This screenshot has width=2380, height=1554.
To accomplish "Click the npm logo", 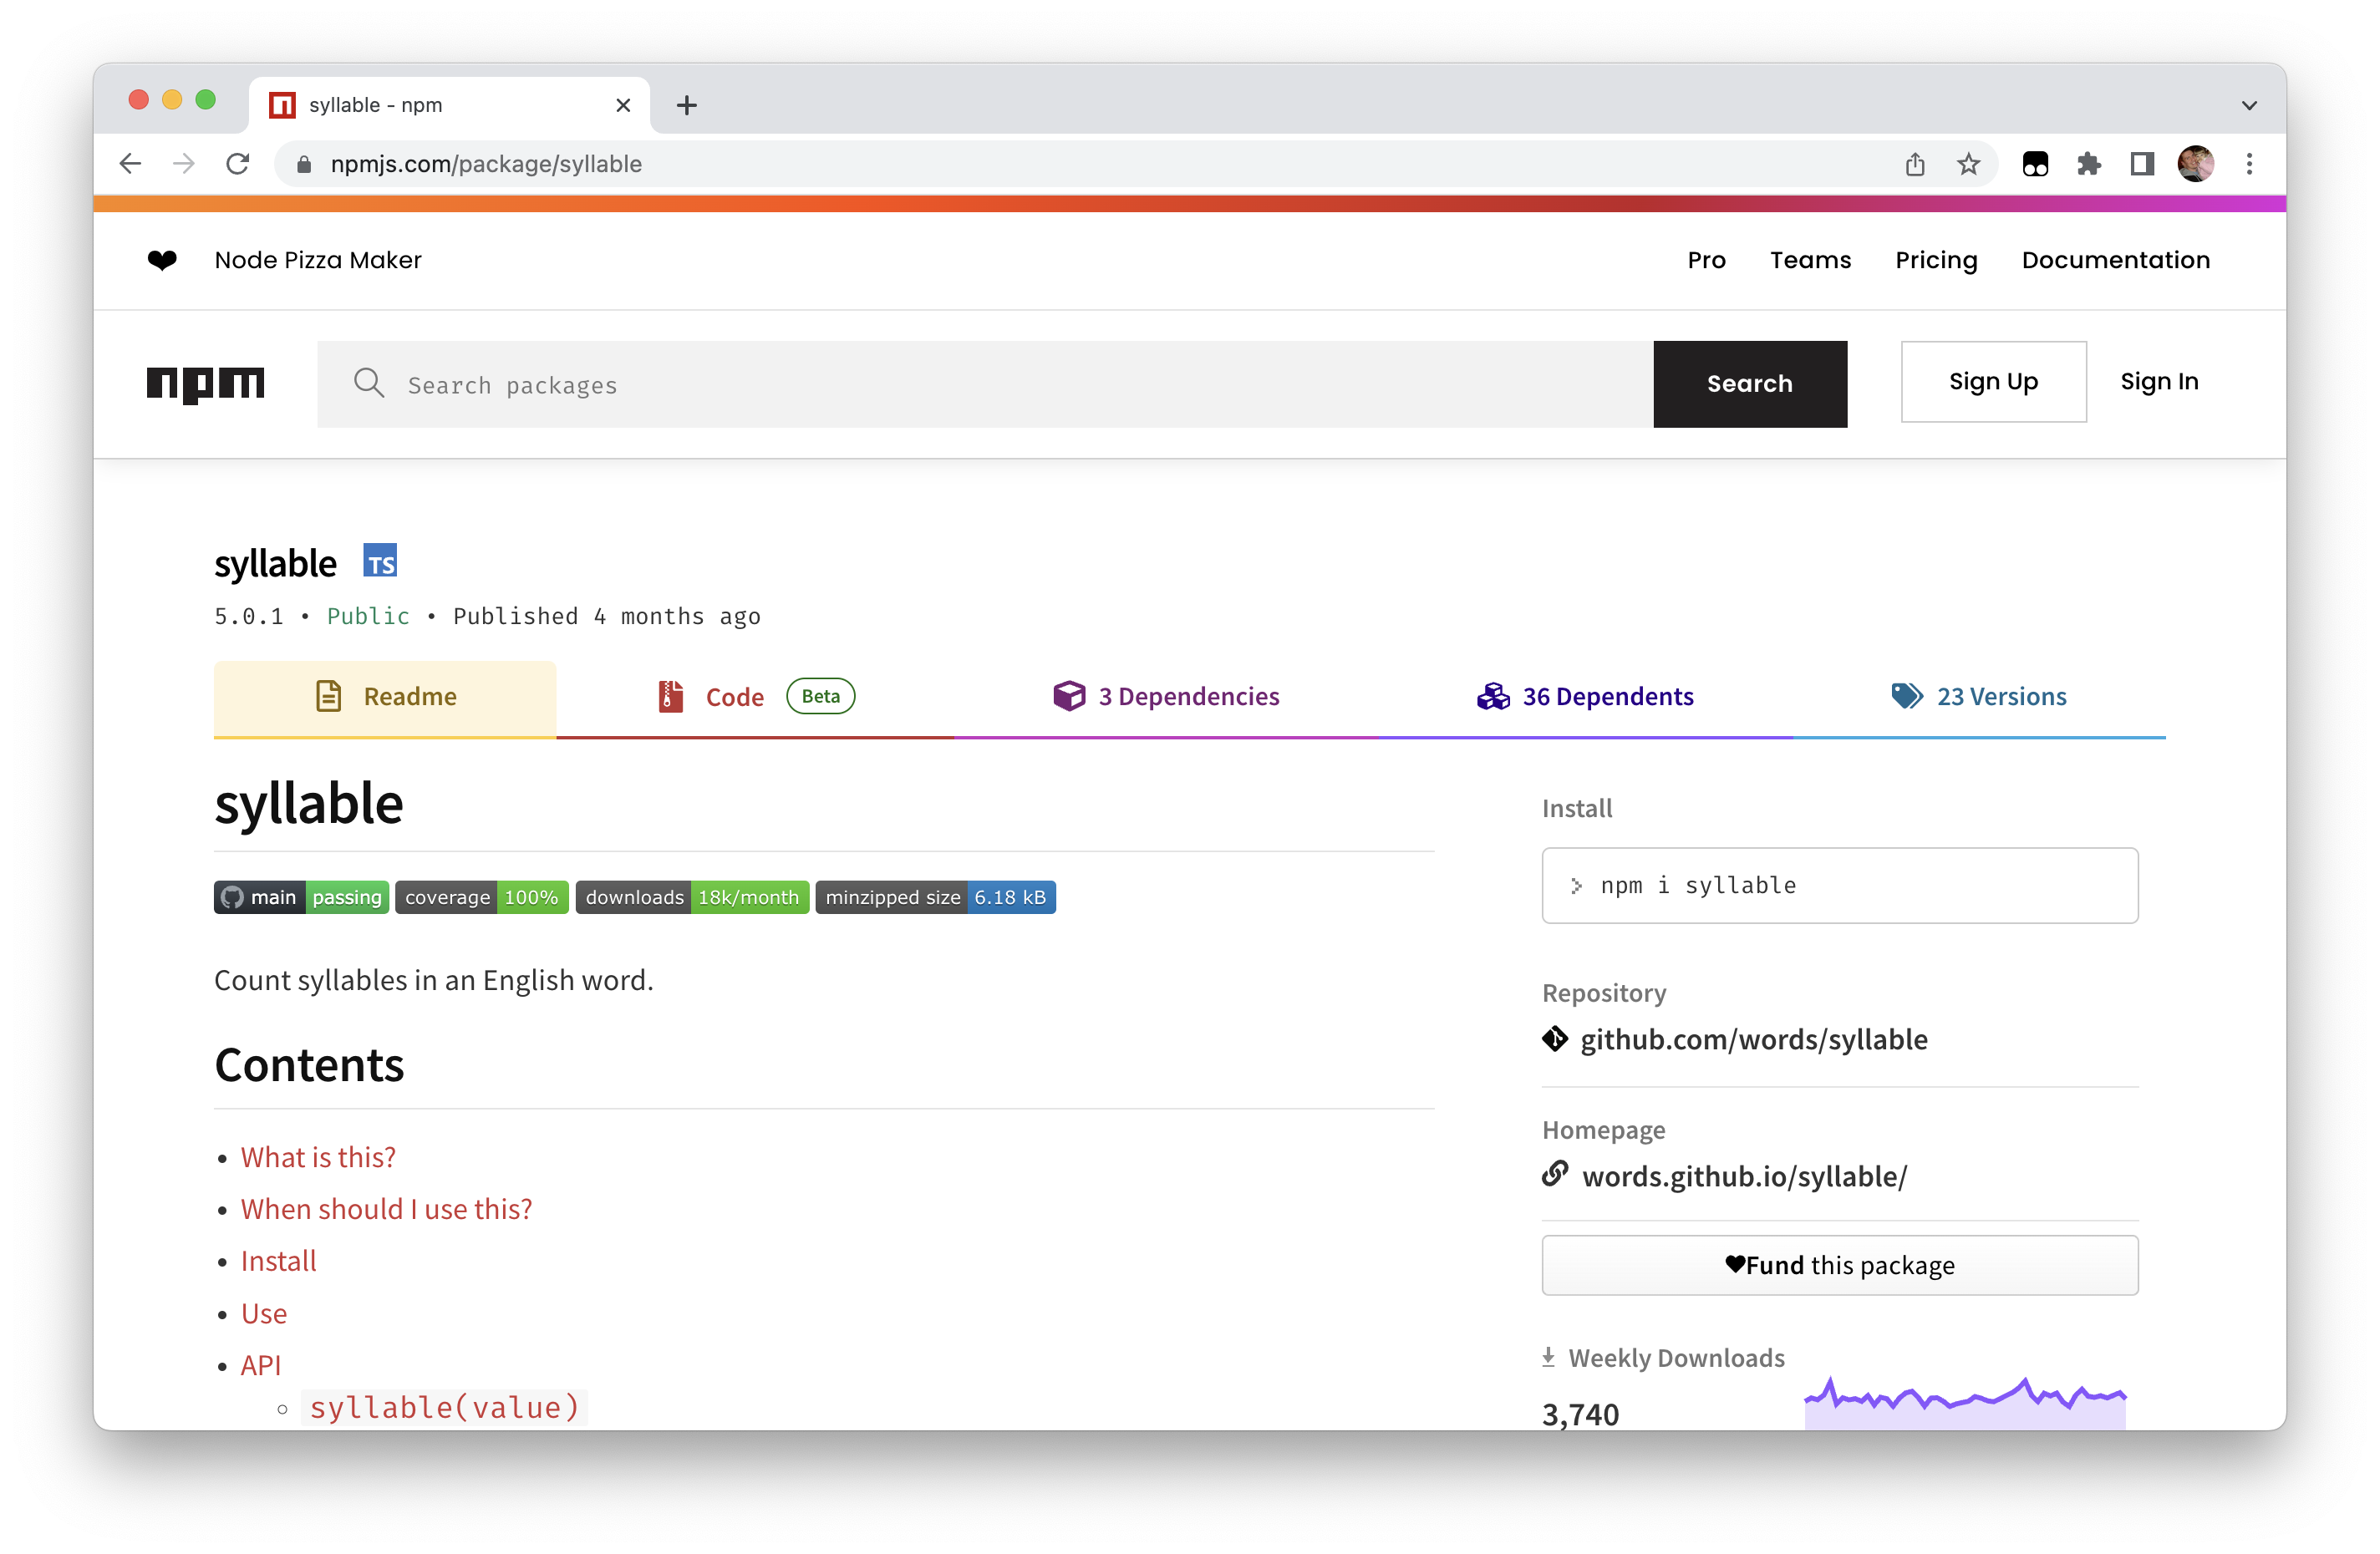I will tap(205, 384).
